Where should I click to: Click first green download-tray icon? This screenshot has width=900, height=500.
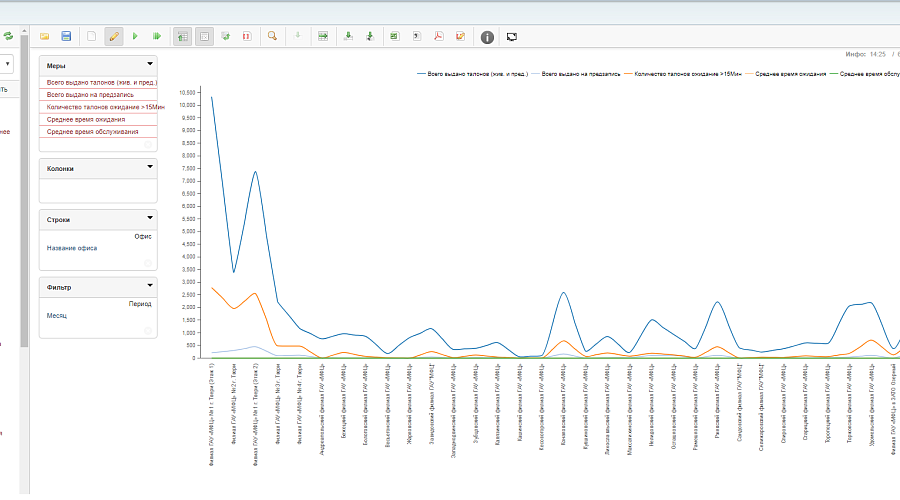(x=348, y=36)
